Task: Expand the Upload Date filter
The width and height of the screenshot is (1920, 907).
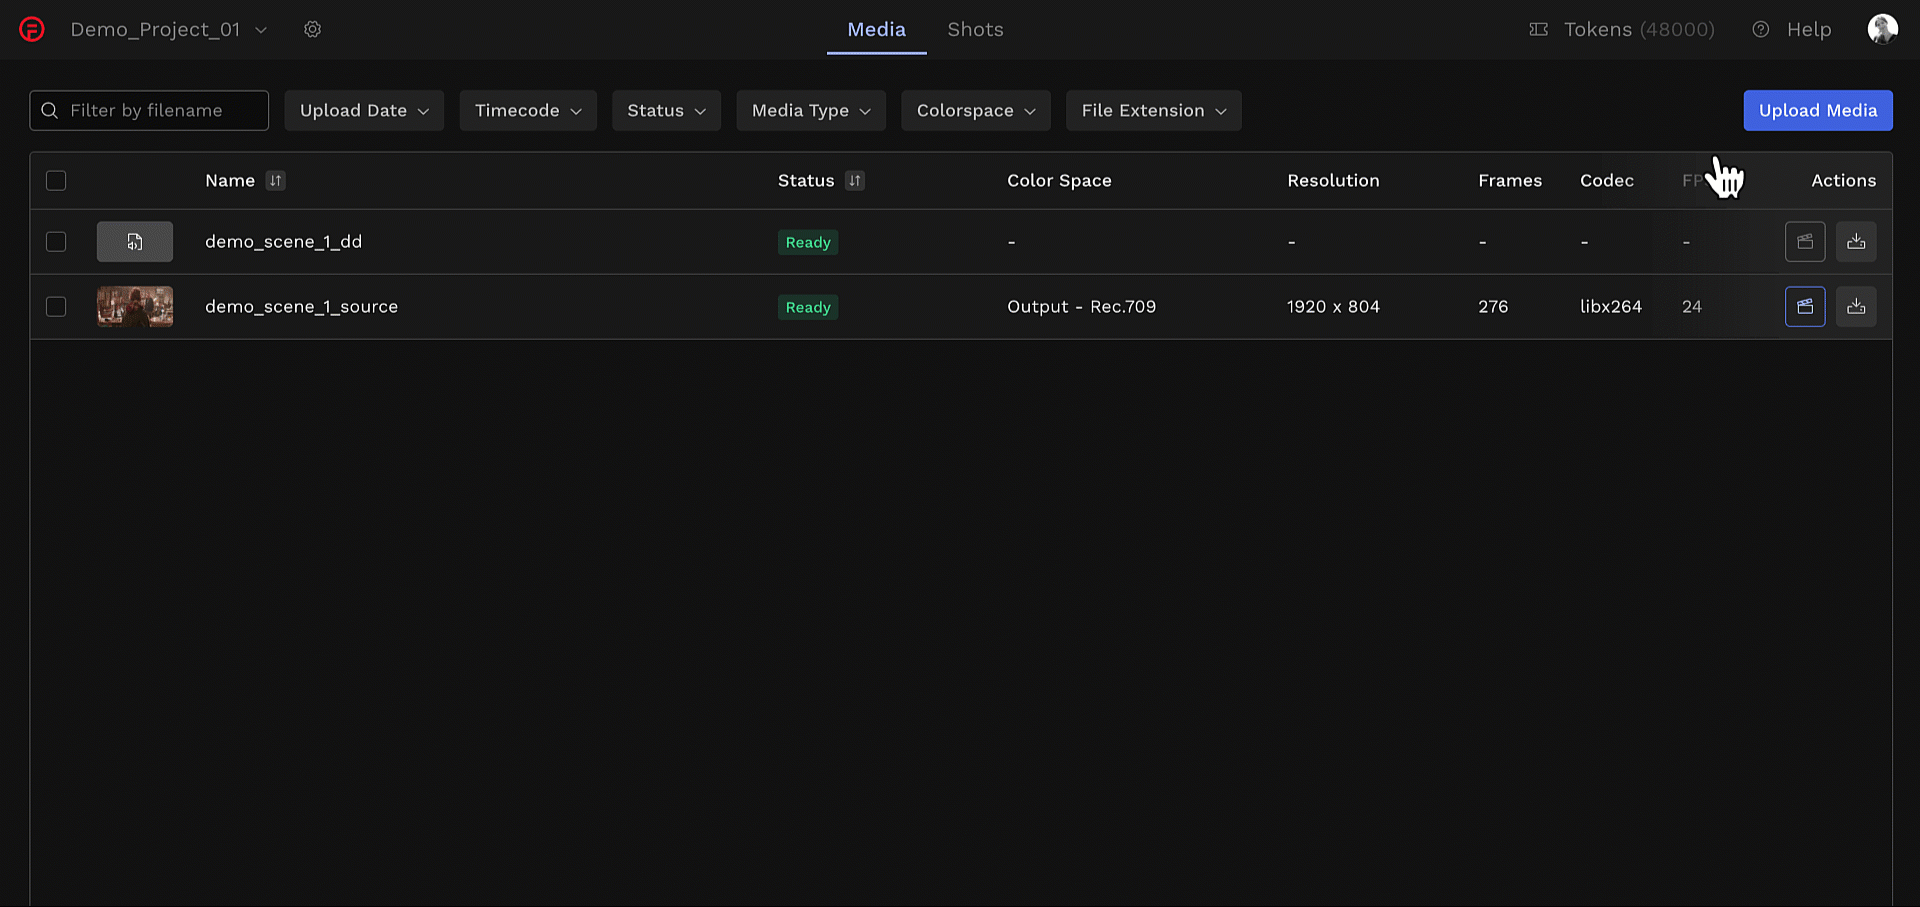Action: 364,111
